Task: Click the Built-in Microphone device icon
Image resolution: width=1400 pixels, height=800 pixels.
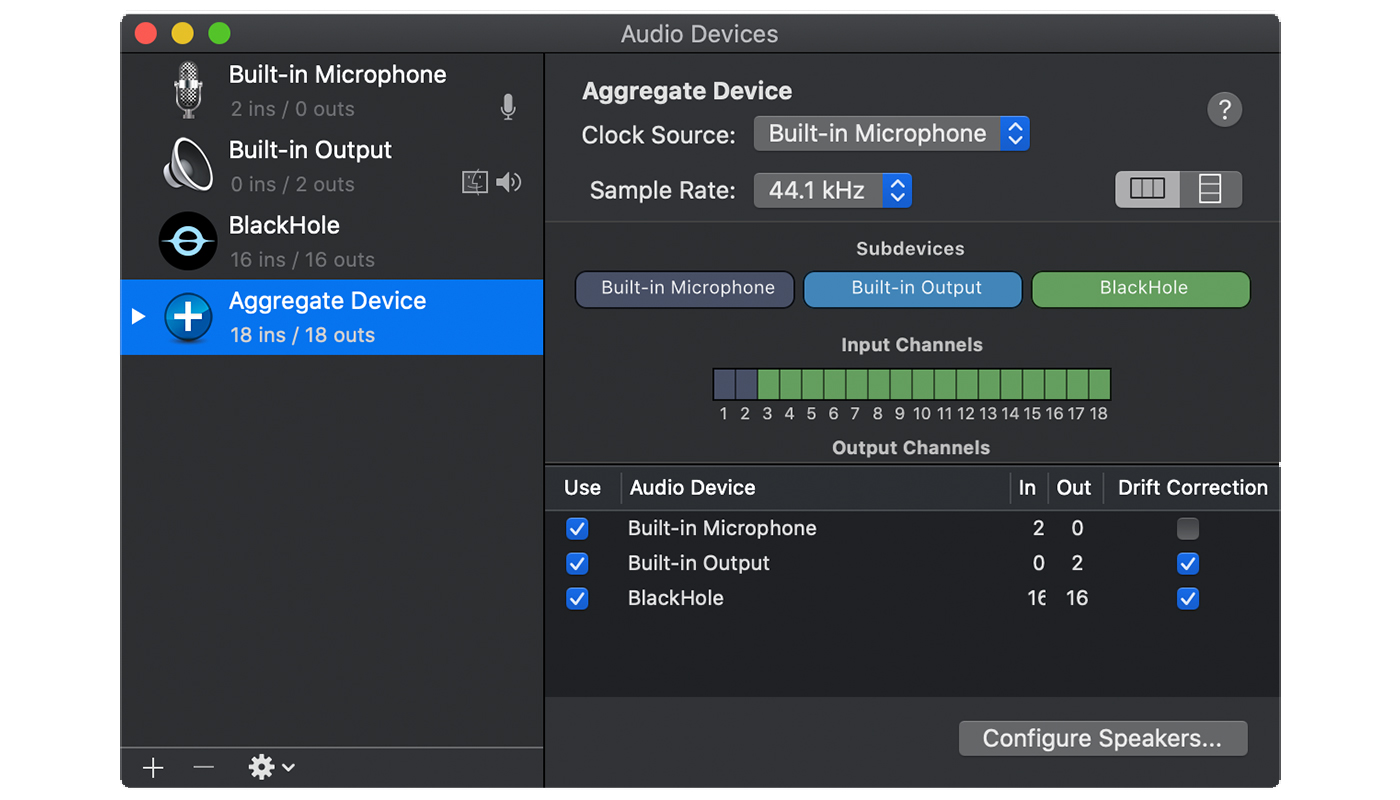Action: 188,90
